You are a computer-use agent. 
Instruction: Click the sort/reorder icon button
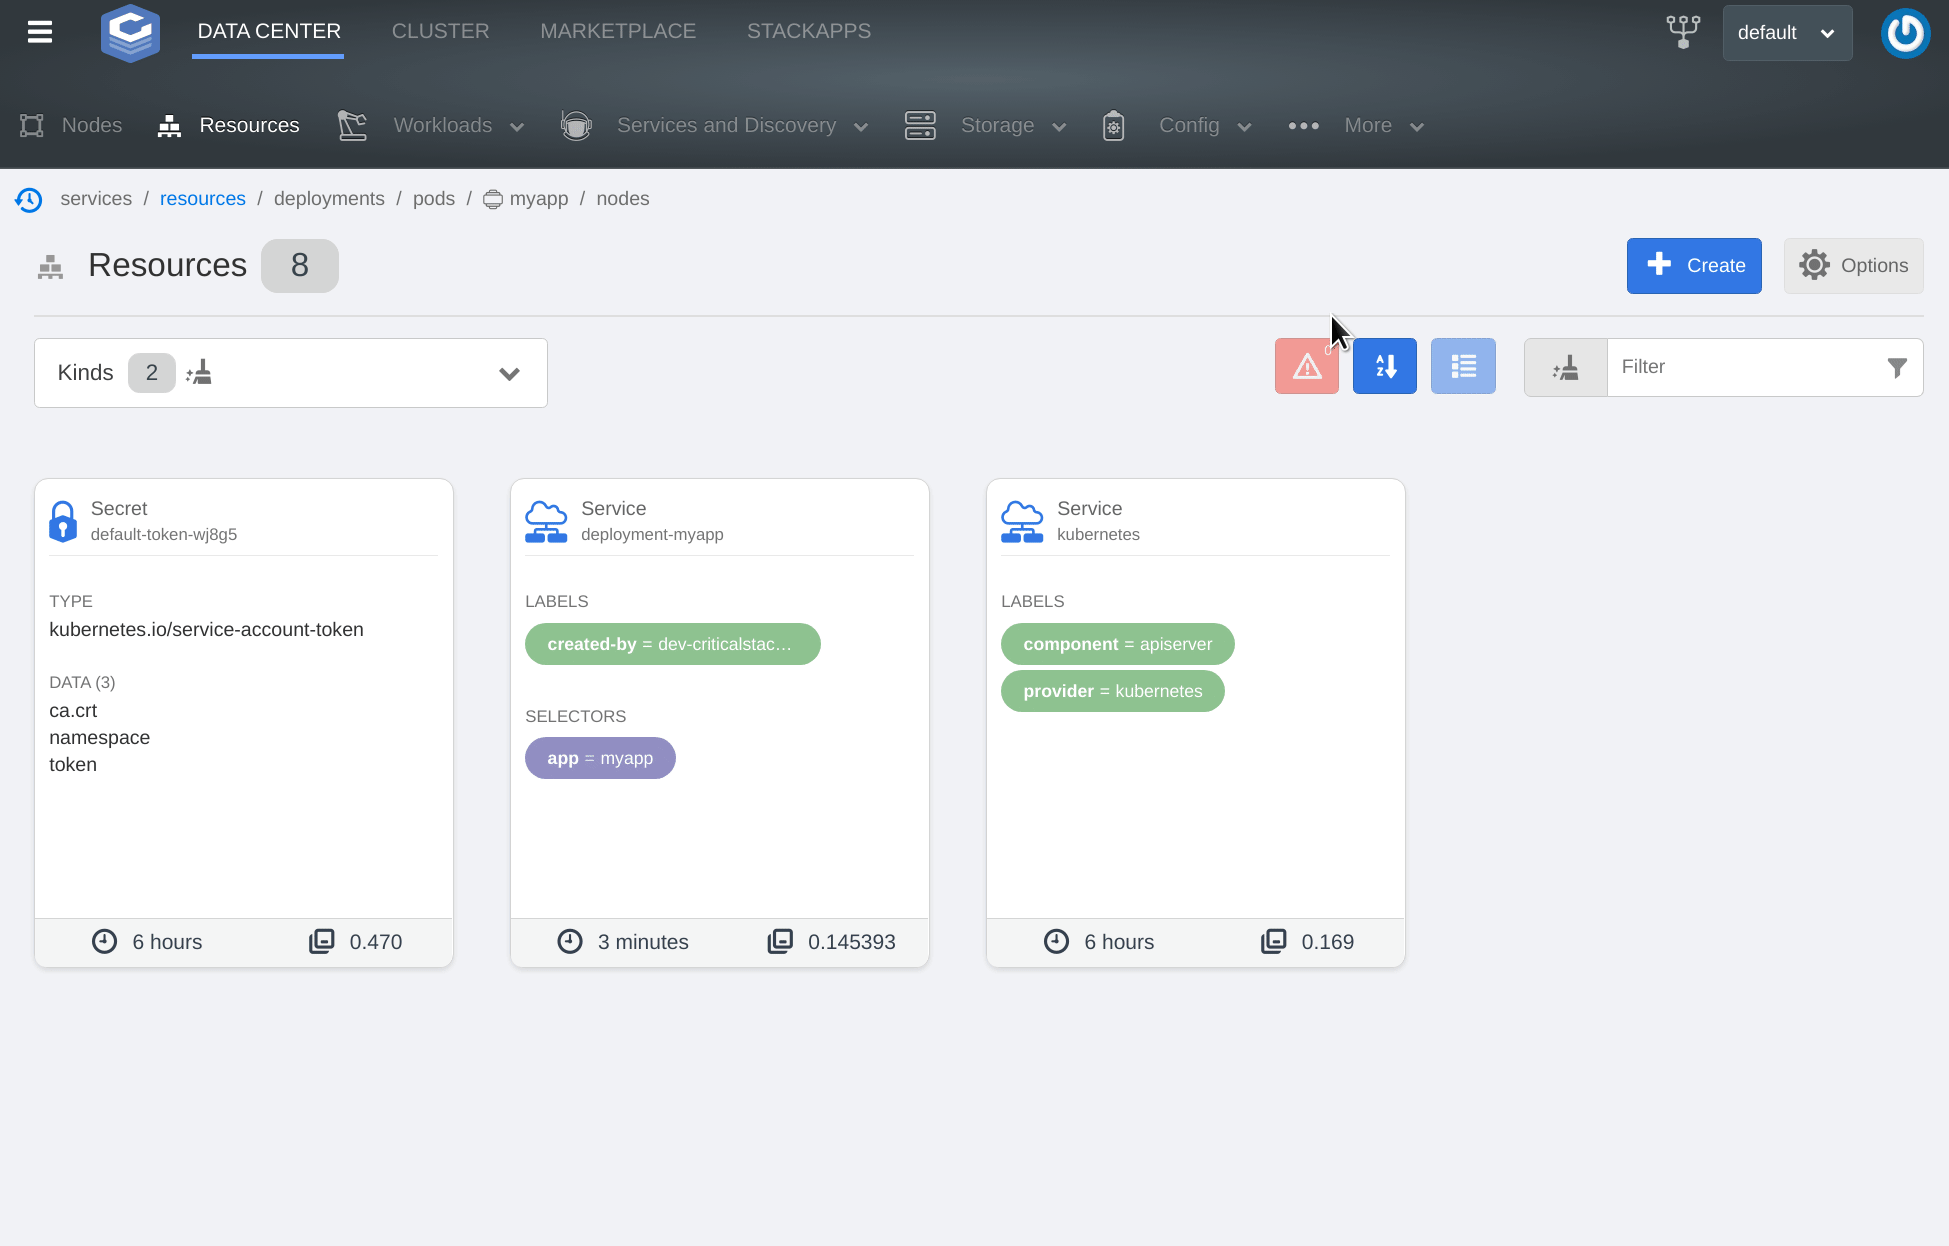(x=1385, y=367)
